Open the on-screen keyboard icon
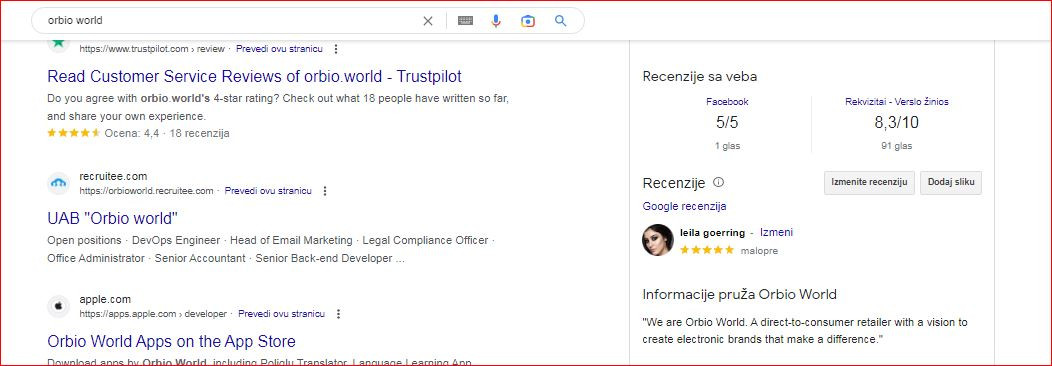The height and width of the screenshot is (366, 1052). coord(466,21)
